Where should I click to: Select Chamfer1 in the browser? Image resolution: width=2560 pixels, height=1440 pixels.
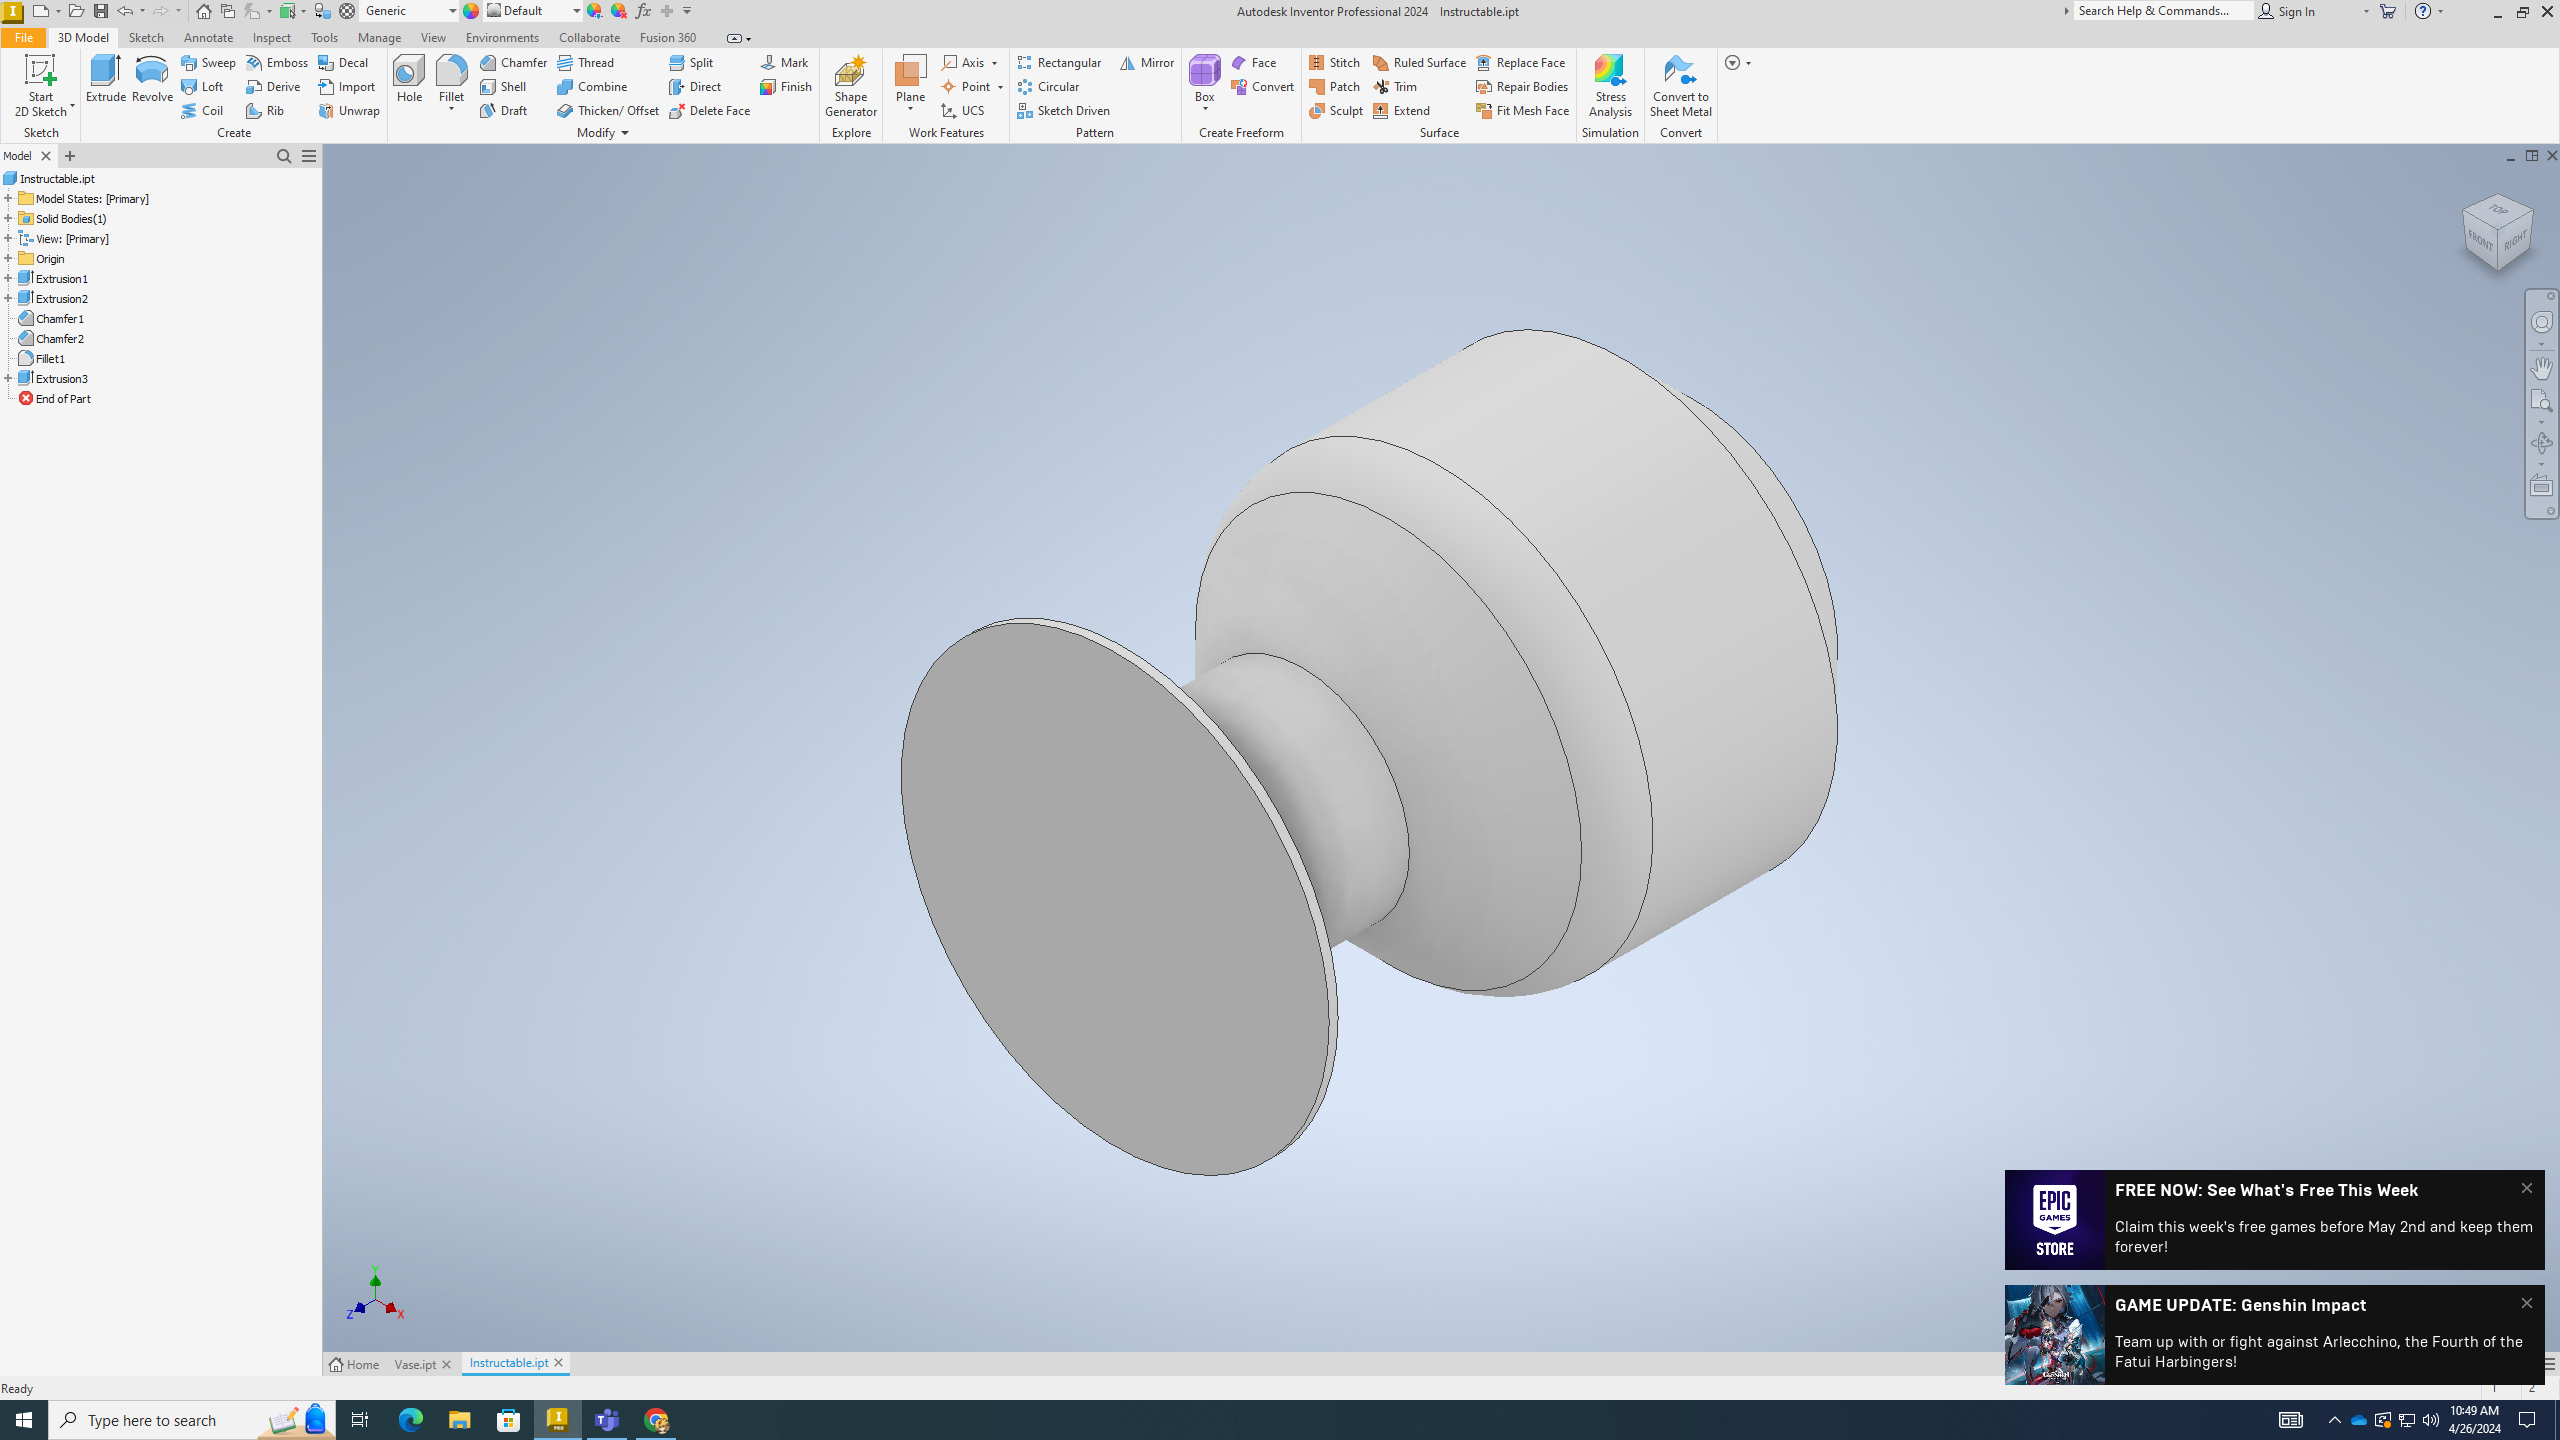(x=59, y=318)
